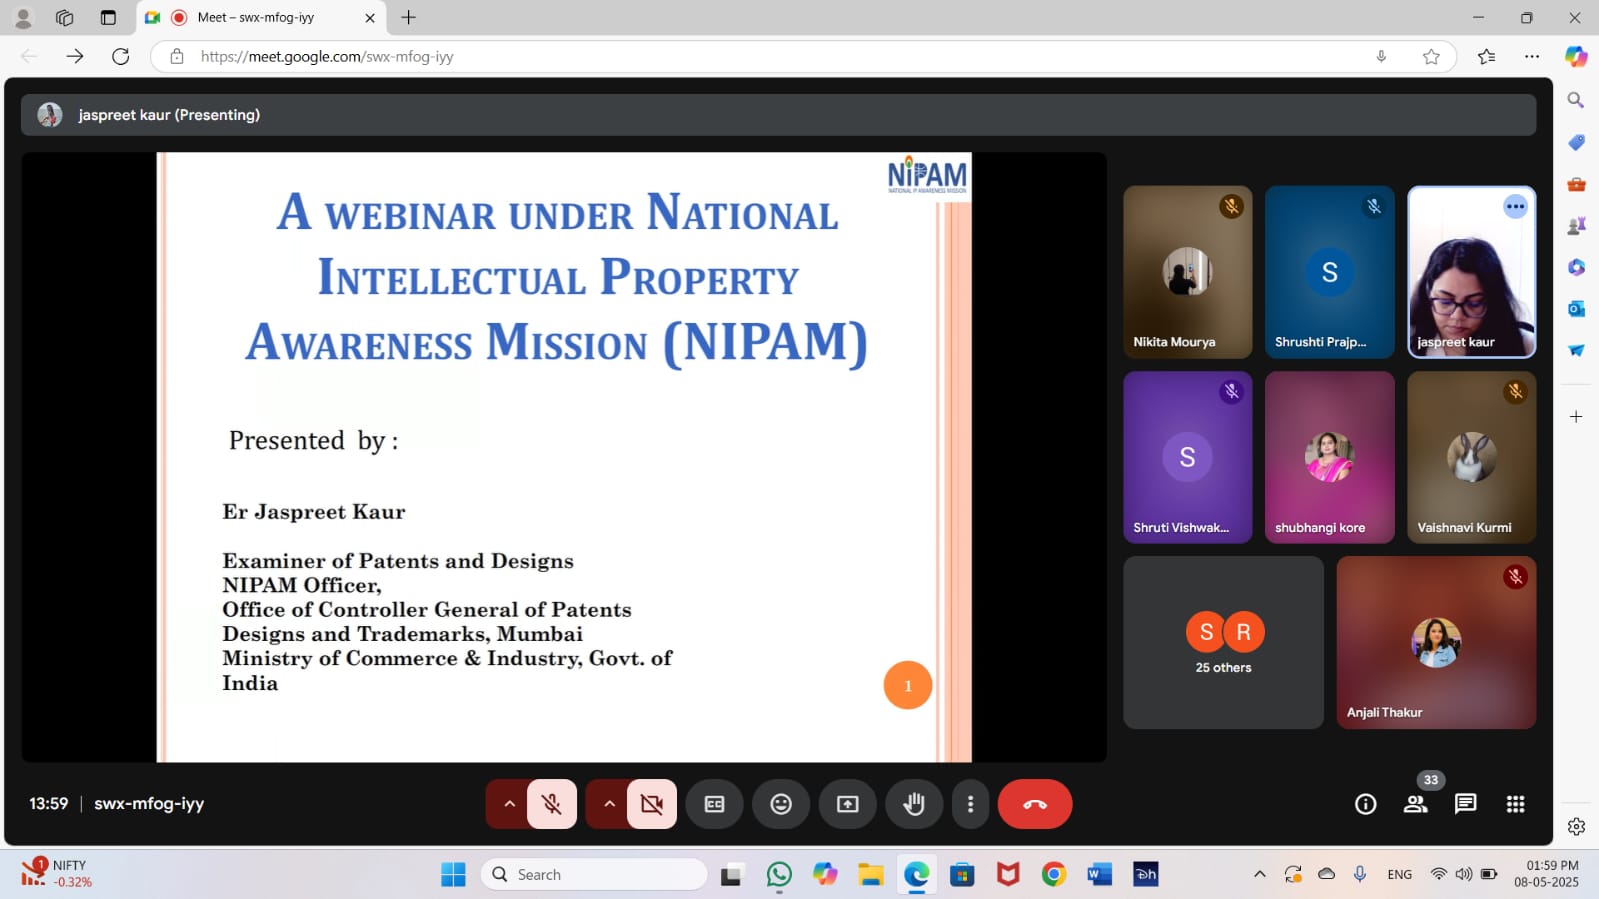Click the microphone permission icon in address bar
This screenshot has width=1599, height=899.
(x=1381, y=56)
